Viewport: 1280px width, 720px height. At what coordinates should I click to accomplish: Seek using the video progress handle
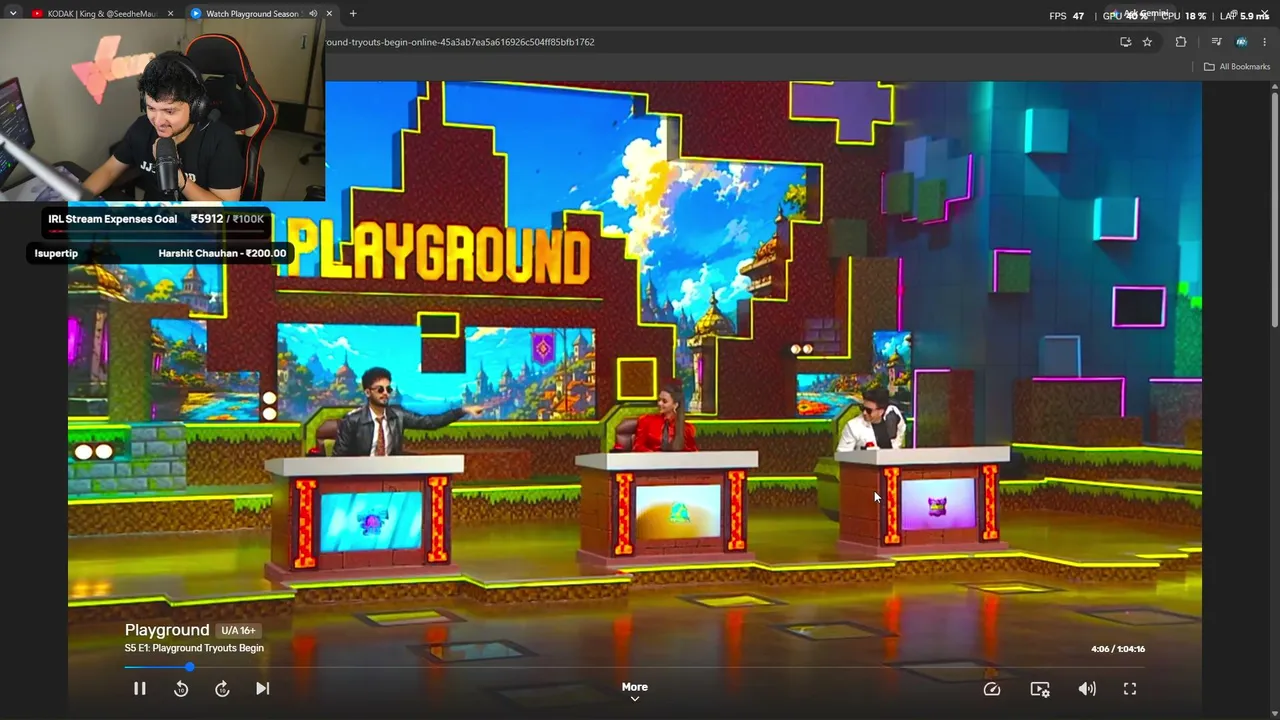click(189, 667)
